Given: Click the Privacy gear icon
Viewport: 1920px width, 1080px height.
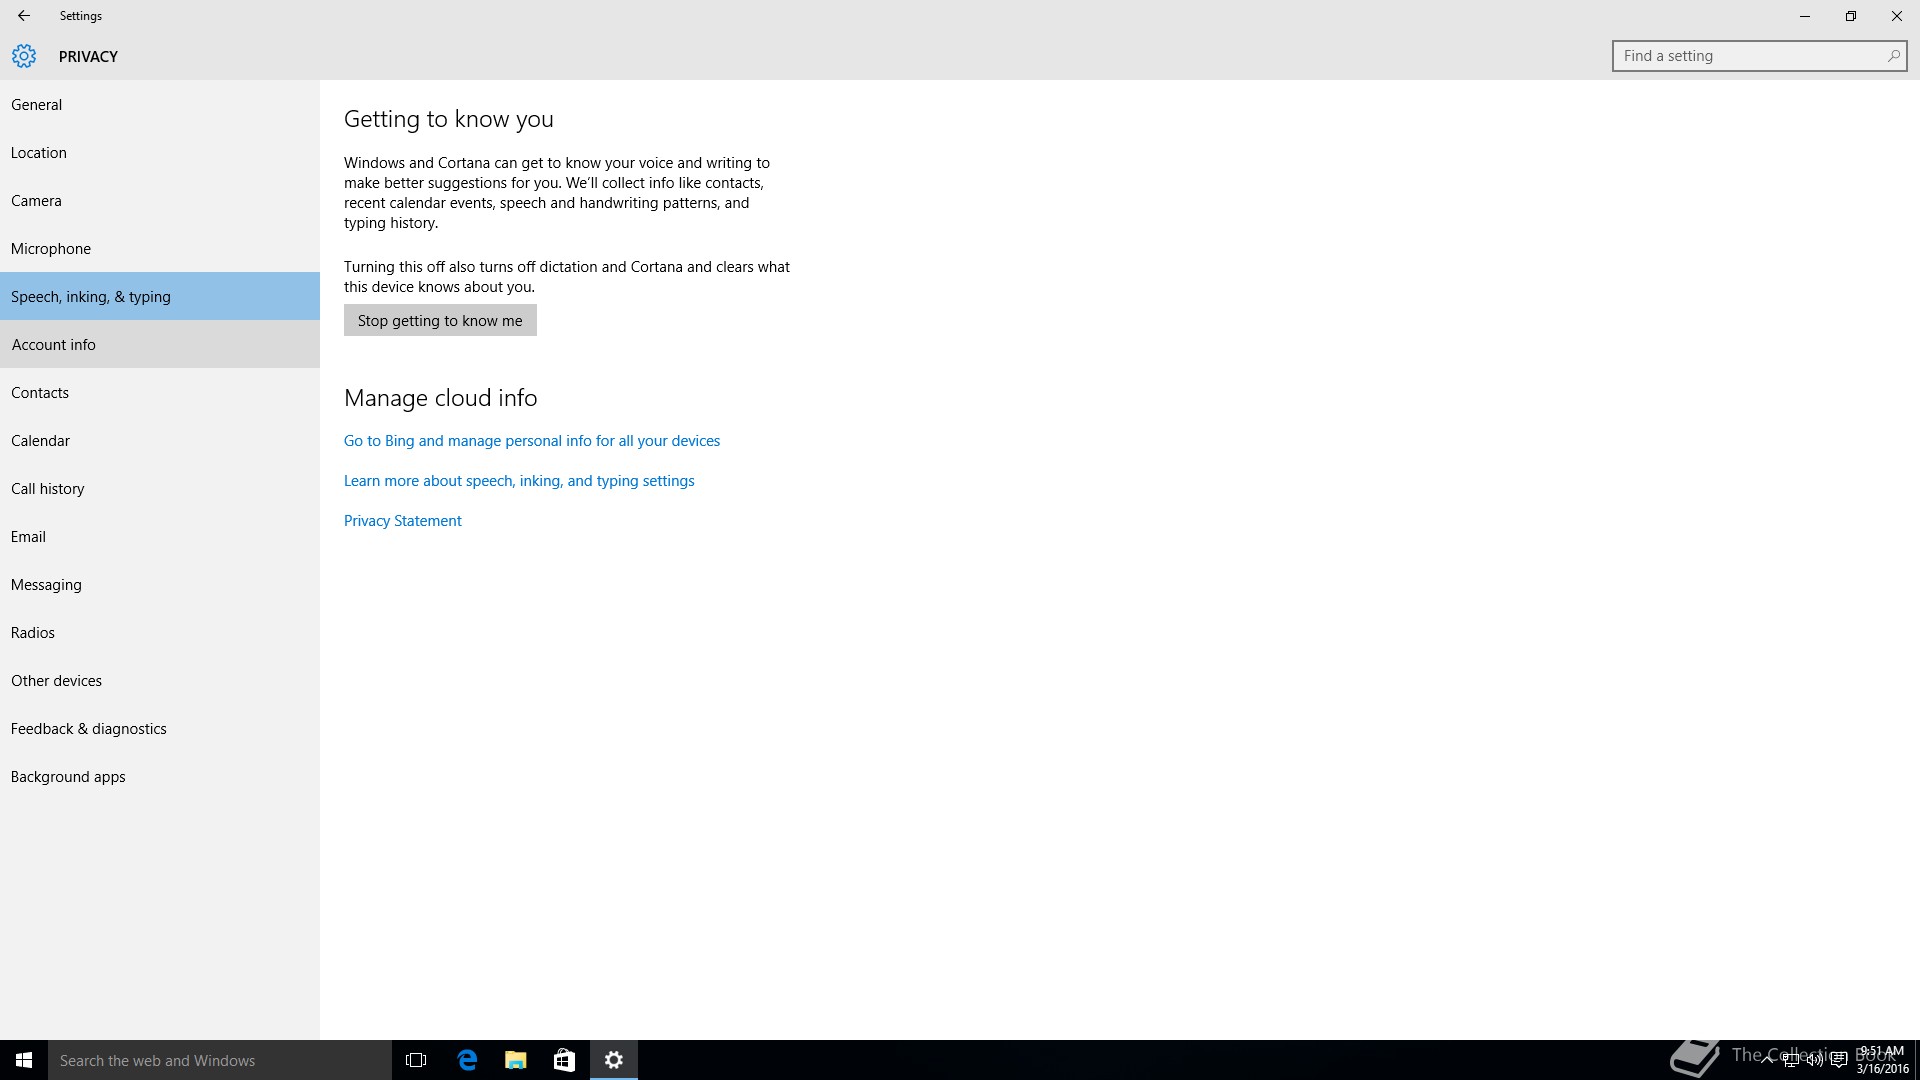Looking at the screenshot, I should click(x=24, y=56).
